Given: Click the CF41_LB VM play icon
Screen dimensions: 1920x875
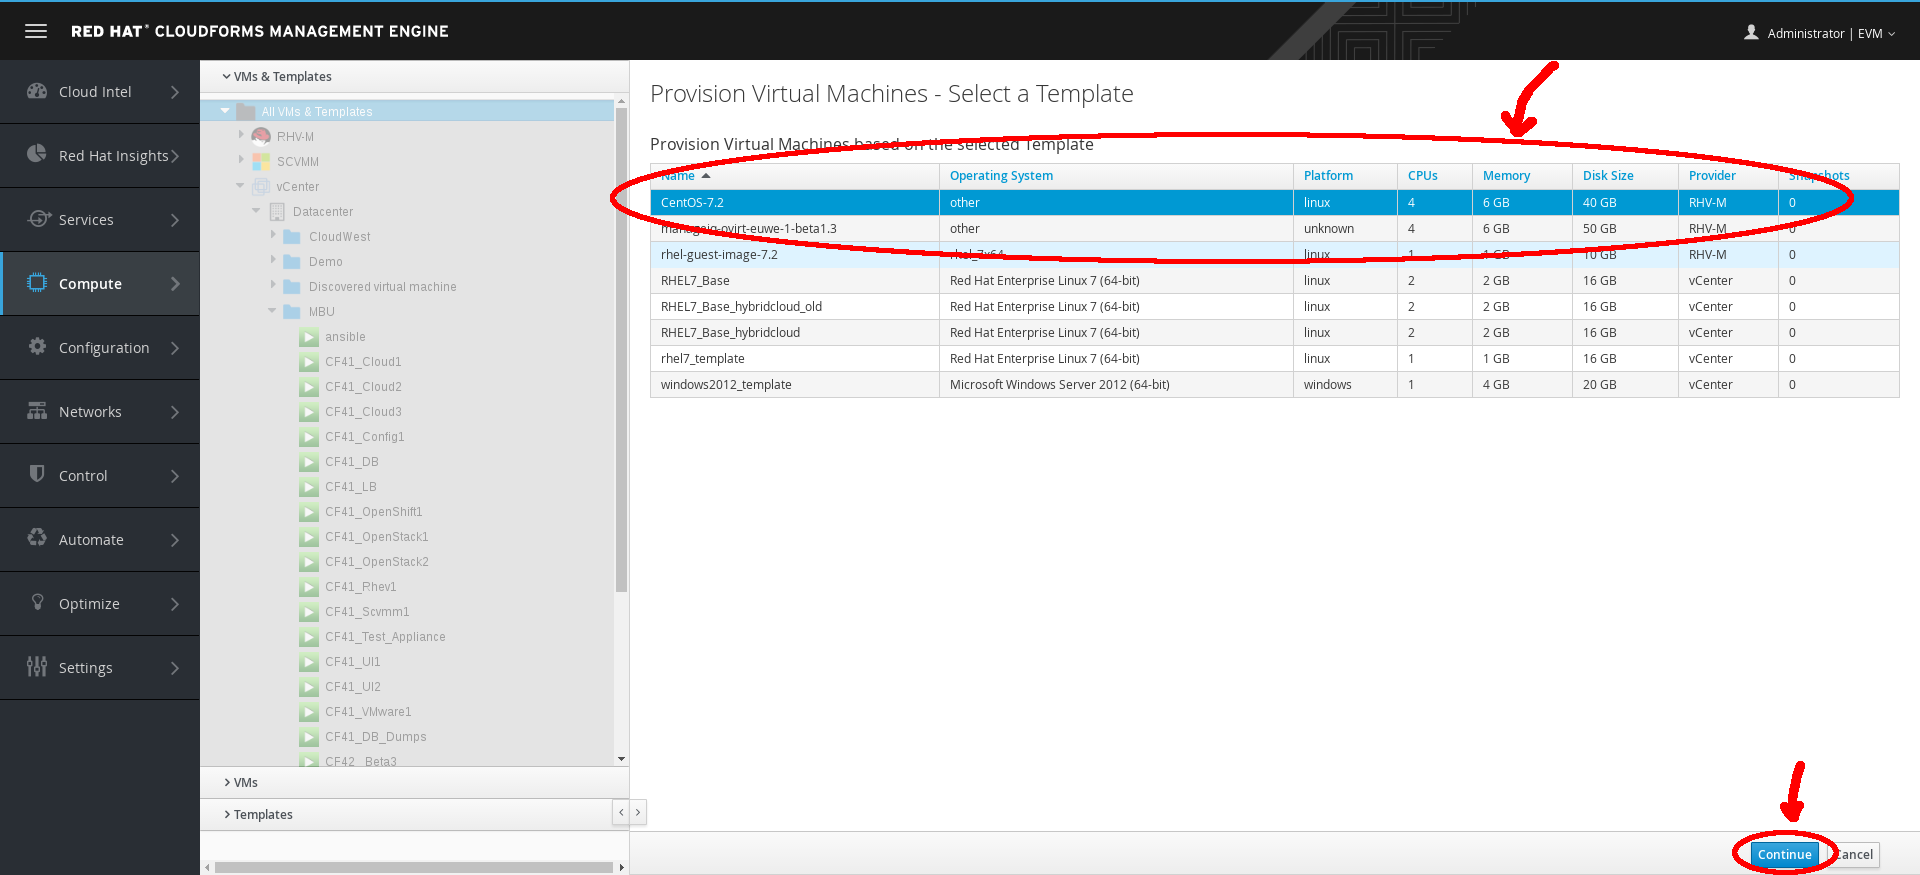Looking at the screenshot, I should (x=309, y=487).
